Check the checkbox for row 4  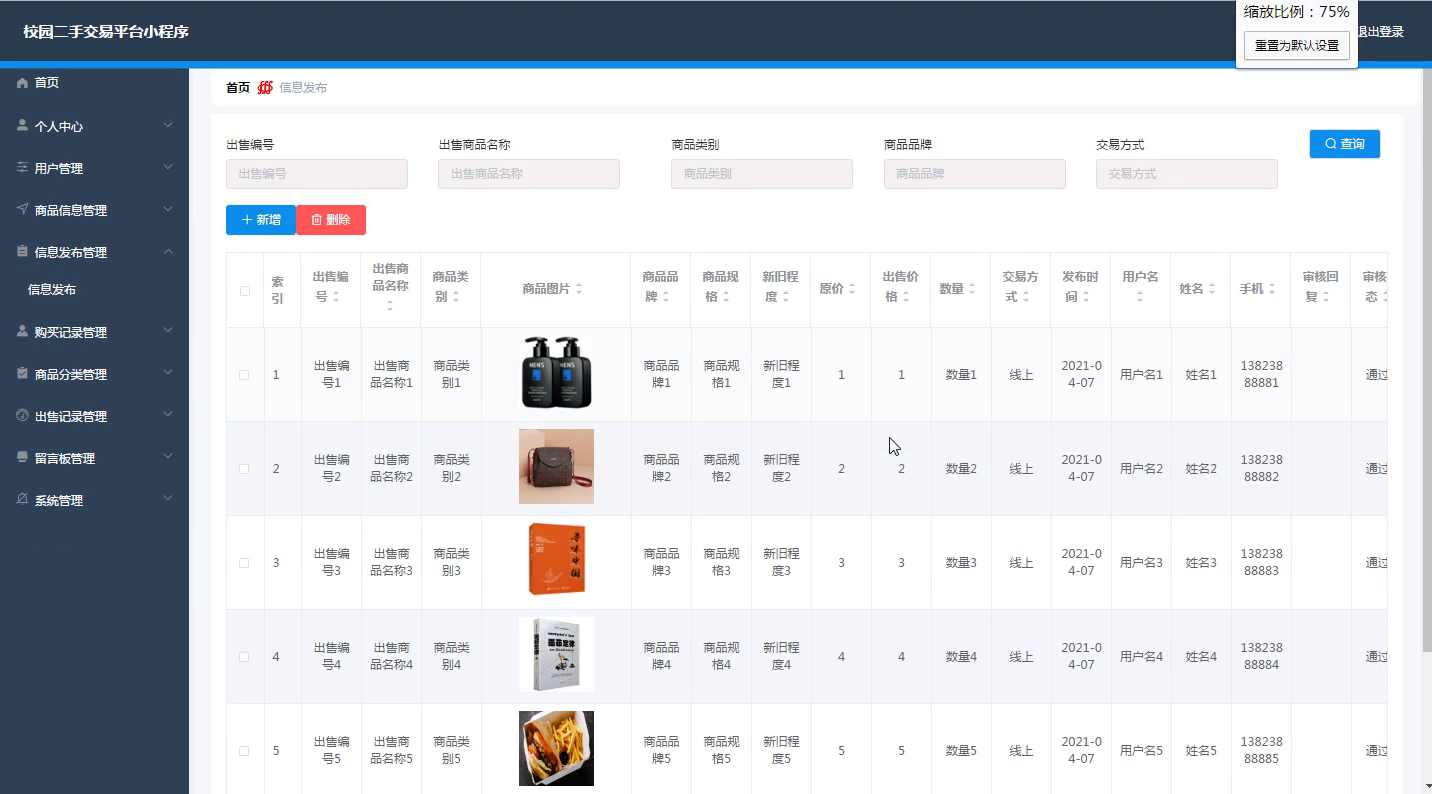pyautogui.click(x=245, y=657)
